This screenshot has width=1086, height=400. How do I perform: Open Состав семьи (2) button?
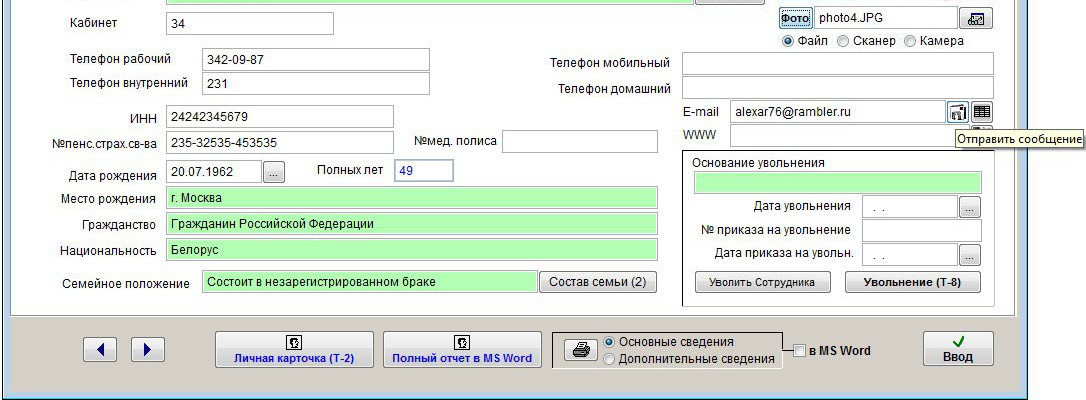(598, 282)
